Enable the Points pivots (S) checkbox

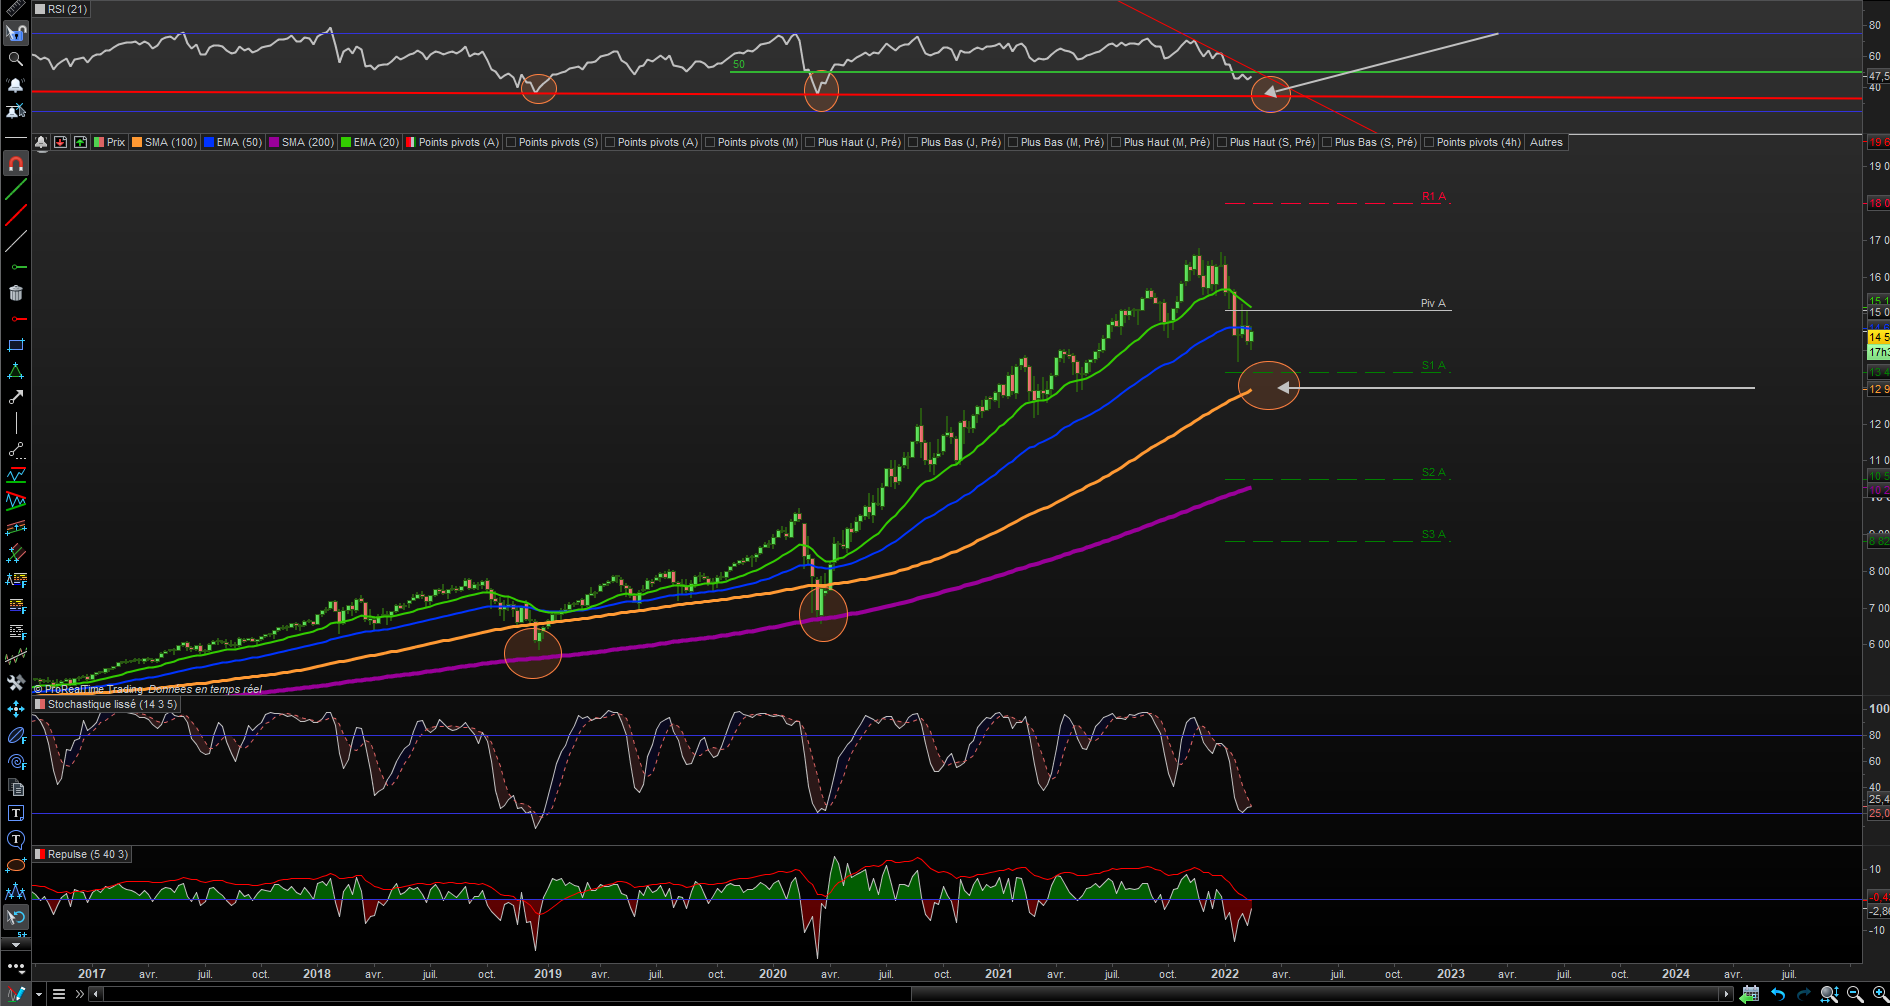(511, 142)
